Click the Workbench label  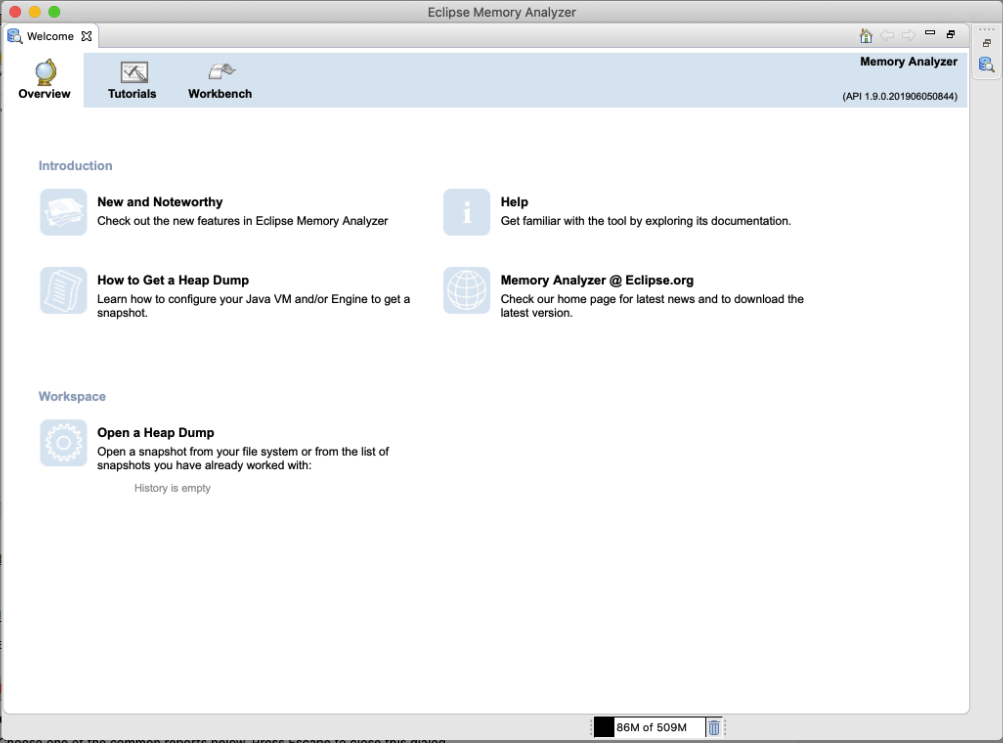[x=220, y=94]
